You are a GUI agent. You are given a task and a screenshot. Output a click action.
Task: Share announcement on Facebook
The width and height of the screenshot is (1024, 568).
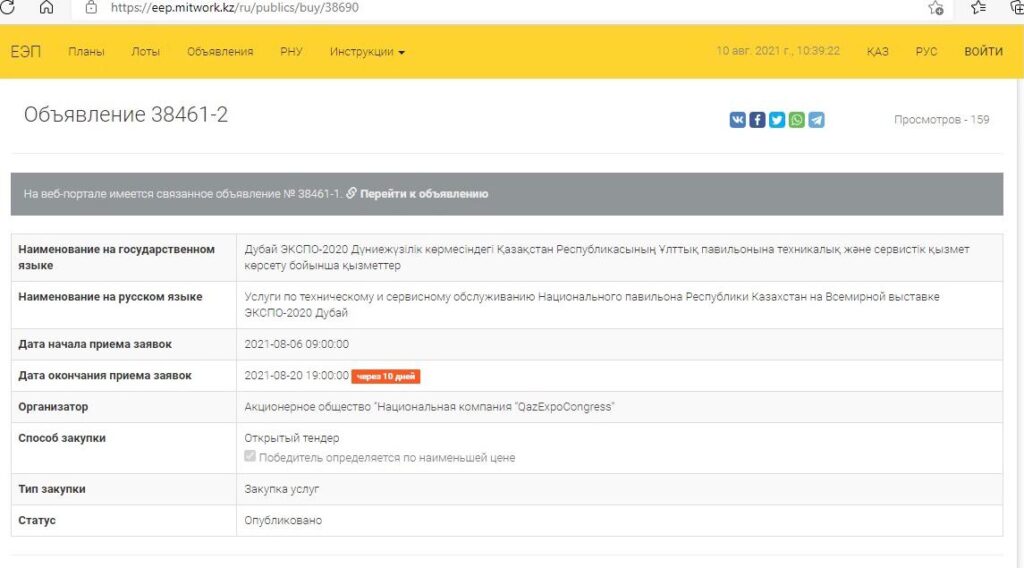pos(757,120)
